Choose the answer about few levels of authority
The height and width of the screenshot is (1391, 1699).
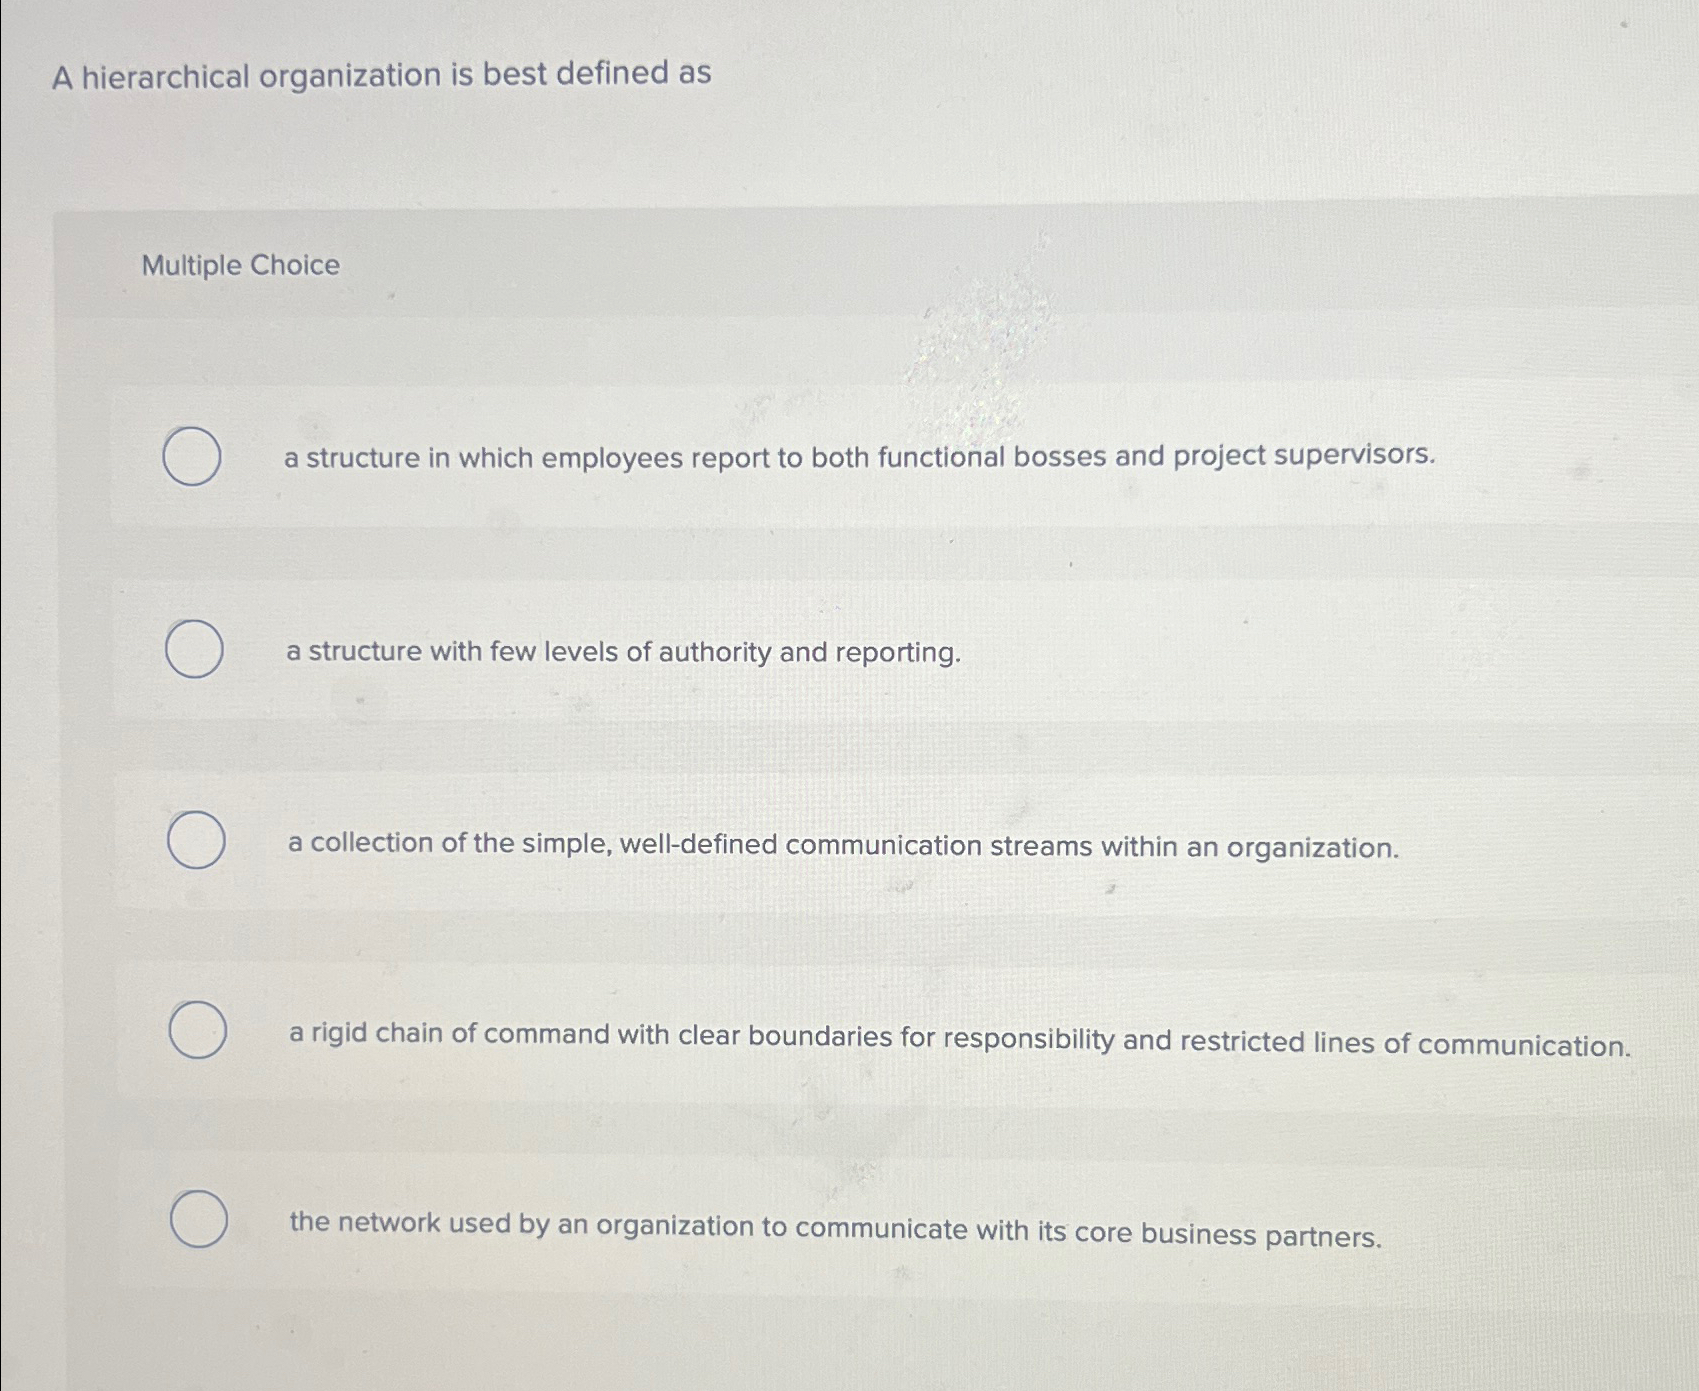coord(621,652)
